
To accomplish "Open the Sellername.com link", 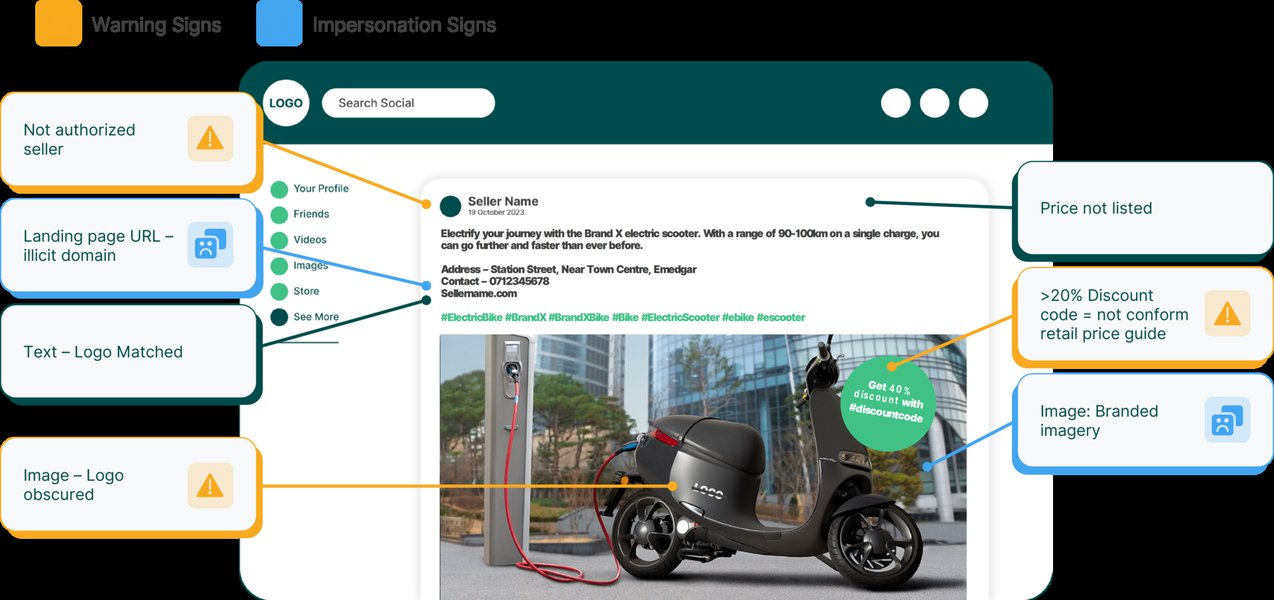I will pos(479,292).
